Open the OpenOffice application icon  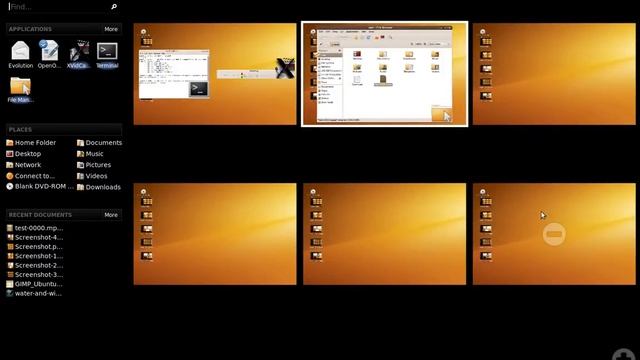(49, 54)
